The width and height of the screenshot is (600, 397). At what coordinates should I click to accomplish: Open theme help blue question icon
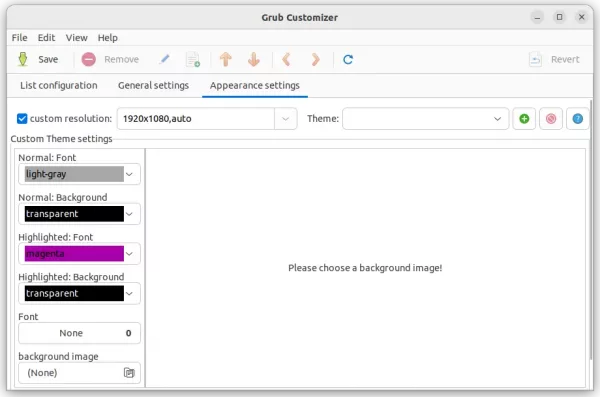(x=577, y=119)
